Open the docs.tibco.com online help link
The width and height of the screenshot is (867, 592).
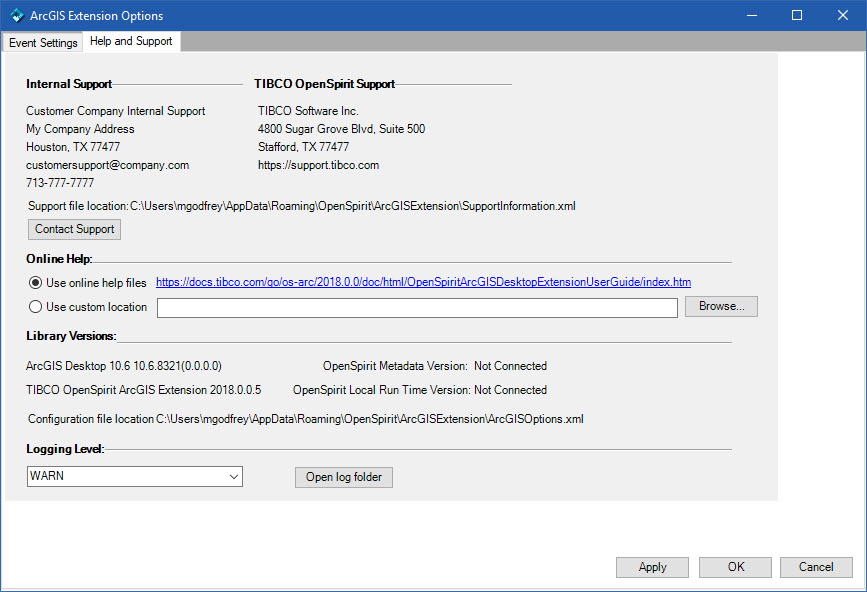423,282
